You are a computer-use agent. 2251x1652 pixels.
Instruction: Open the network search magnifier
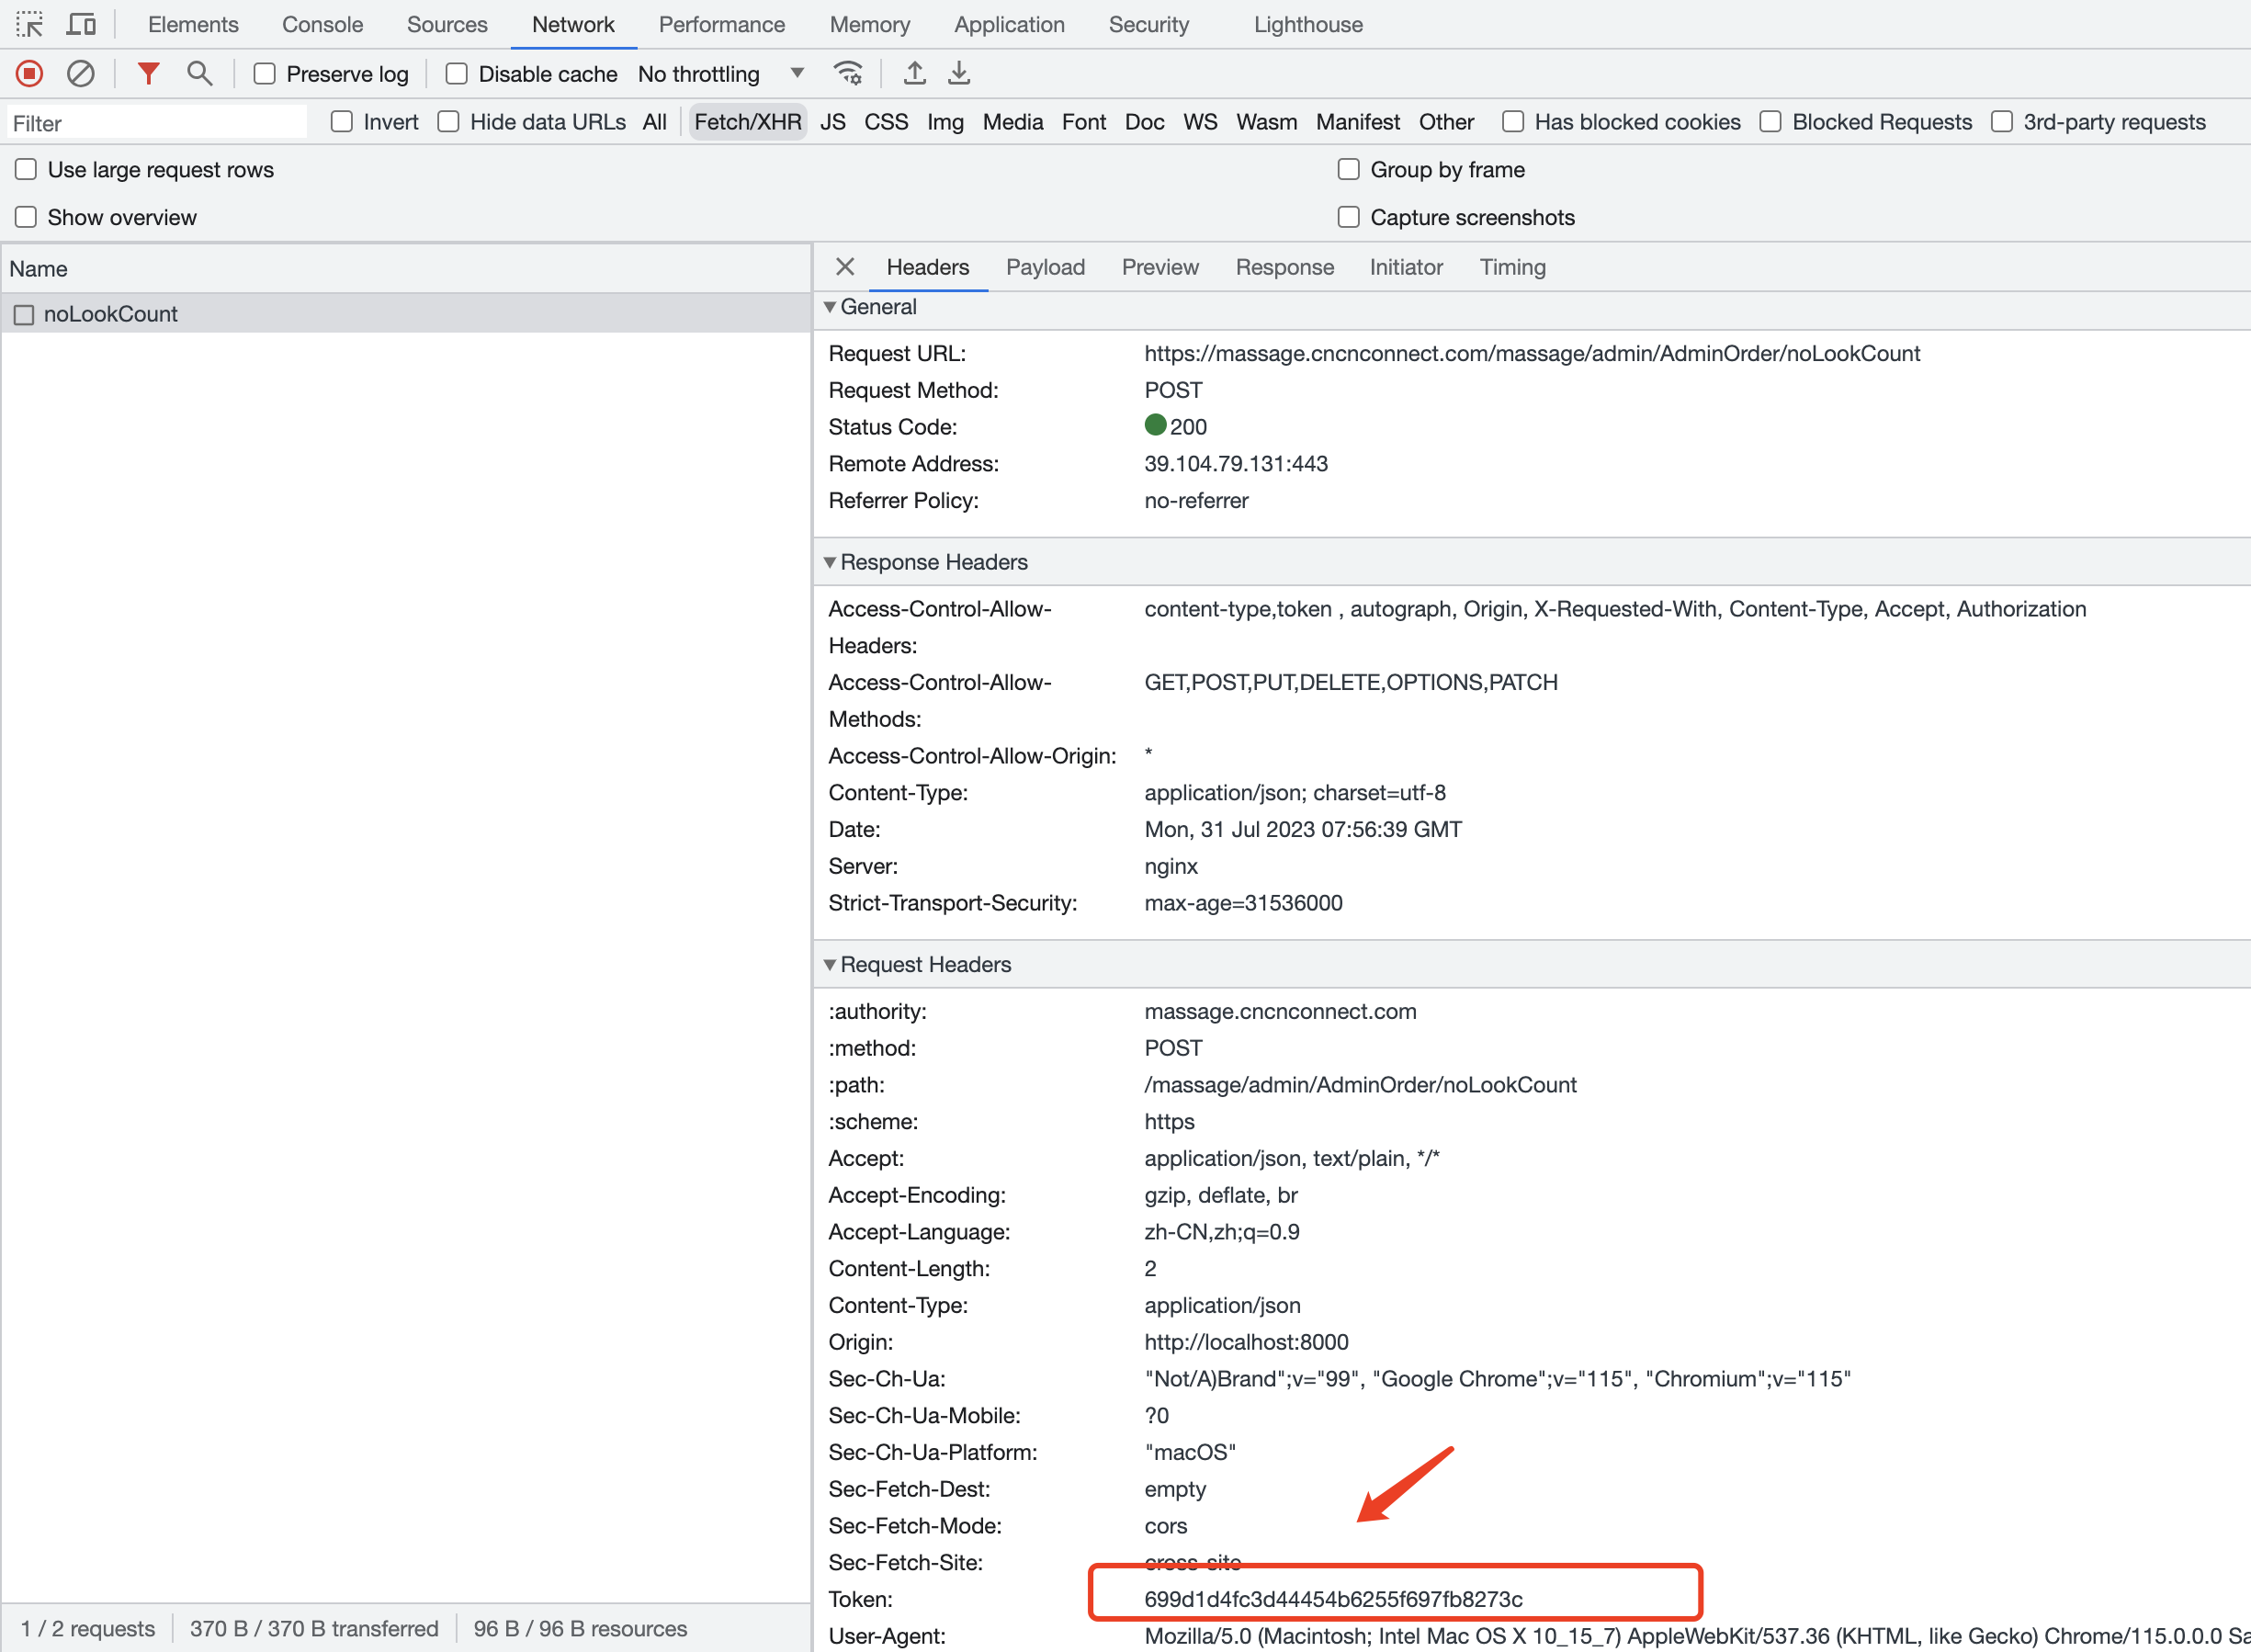[199, 73]
